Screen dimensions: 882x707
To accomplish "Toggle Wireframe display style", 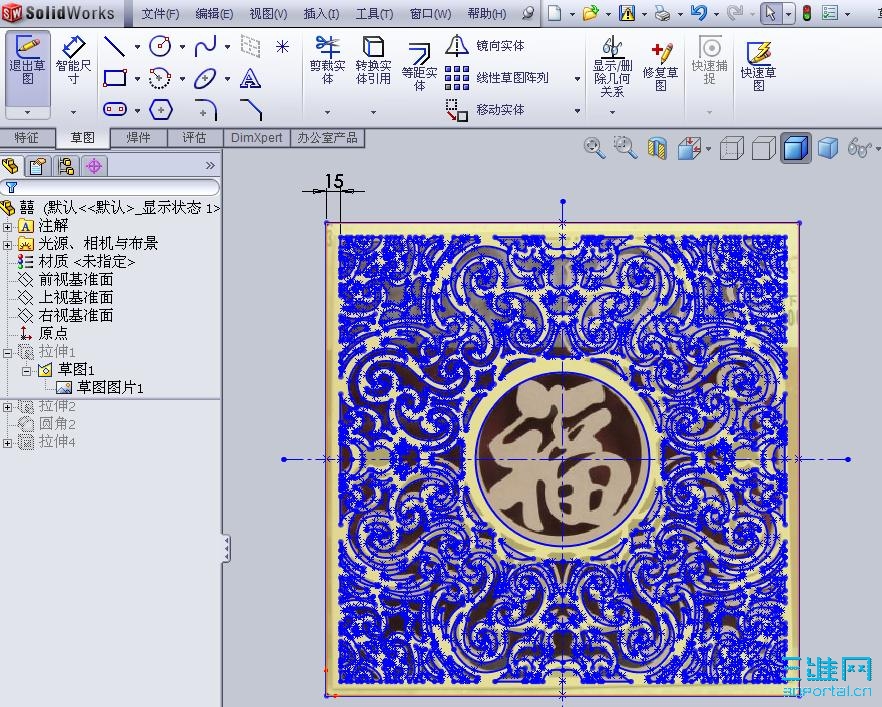I will tap(732, 148).
